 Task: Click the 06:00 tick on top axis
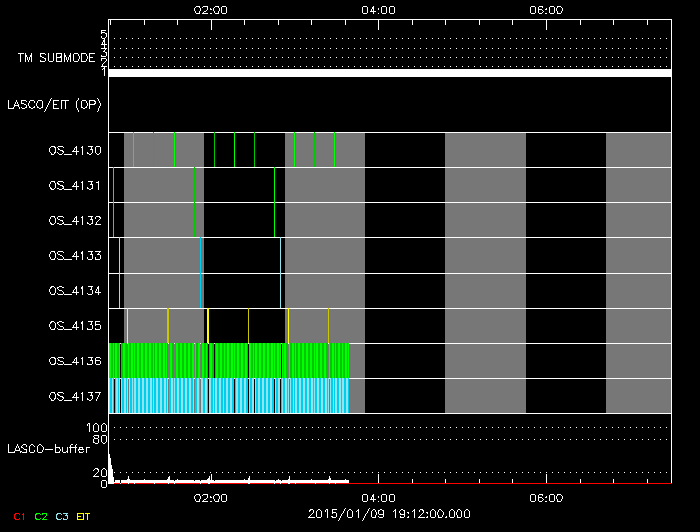544,10
